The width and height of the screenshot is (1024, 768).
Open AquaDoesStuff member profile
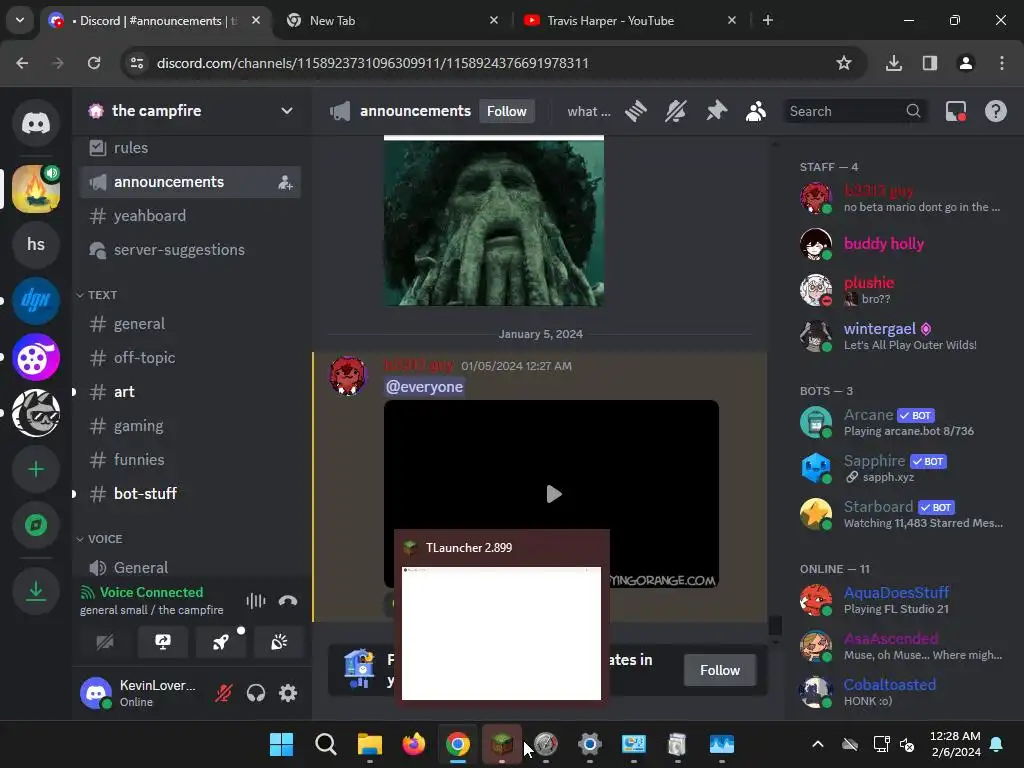click(x=902, y=600)
